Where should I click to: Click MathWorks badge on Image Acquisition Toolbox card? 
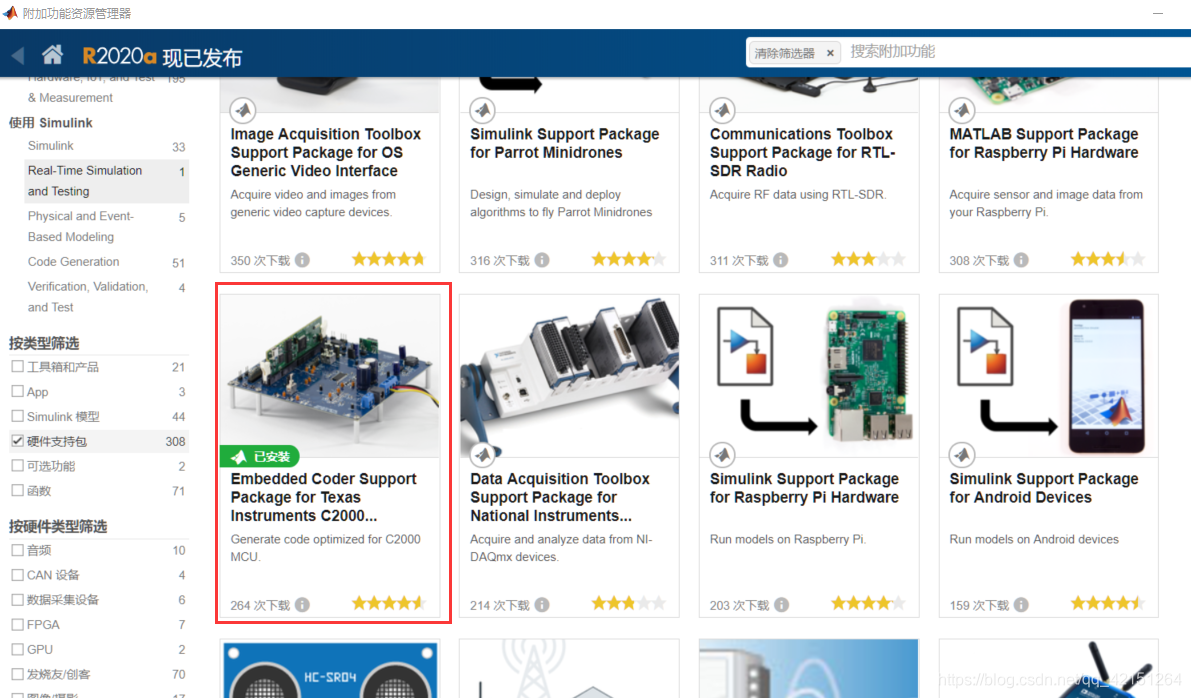pos(243,110)
